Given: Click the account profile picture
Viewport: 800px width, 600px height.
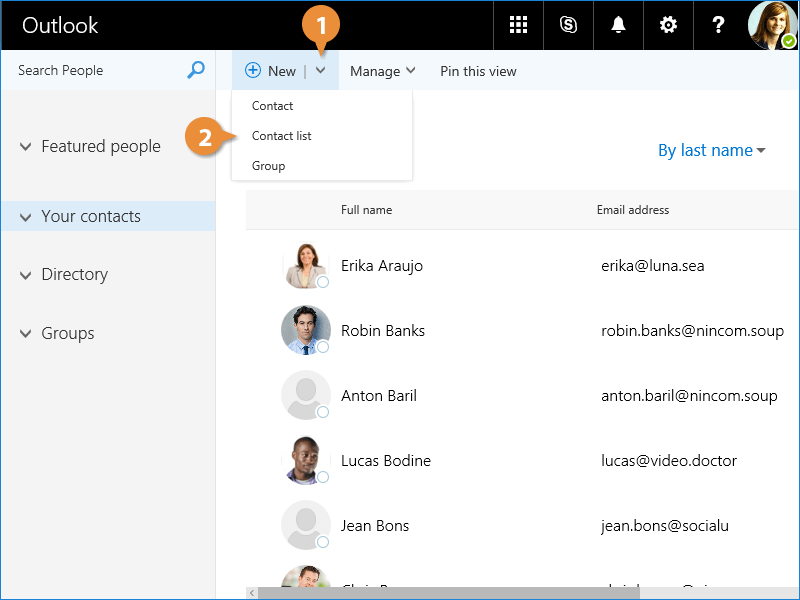Looking at the screenshot, I should 772,25.
